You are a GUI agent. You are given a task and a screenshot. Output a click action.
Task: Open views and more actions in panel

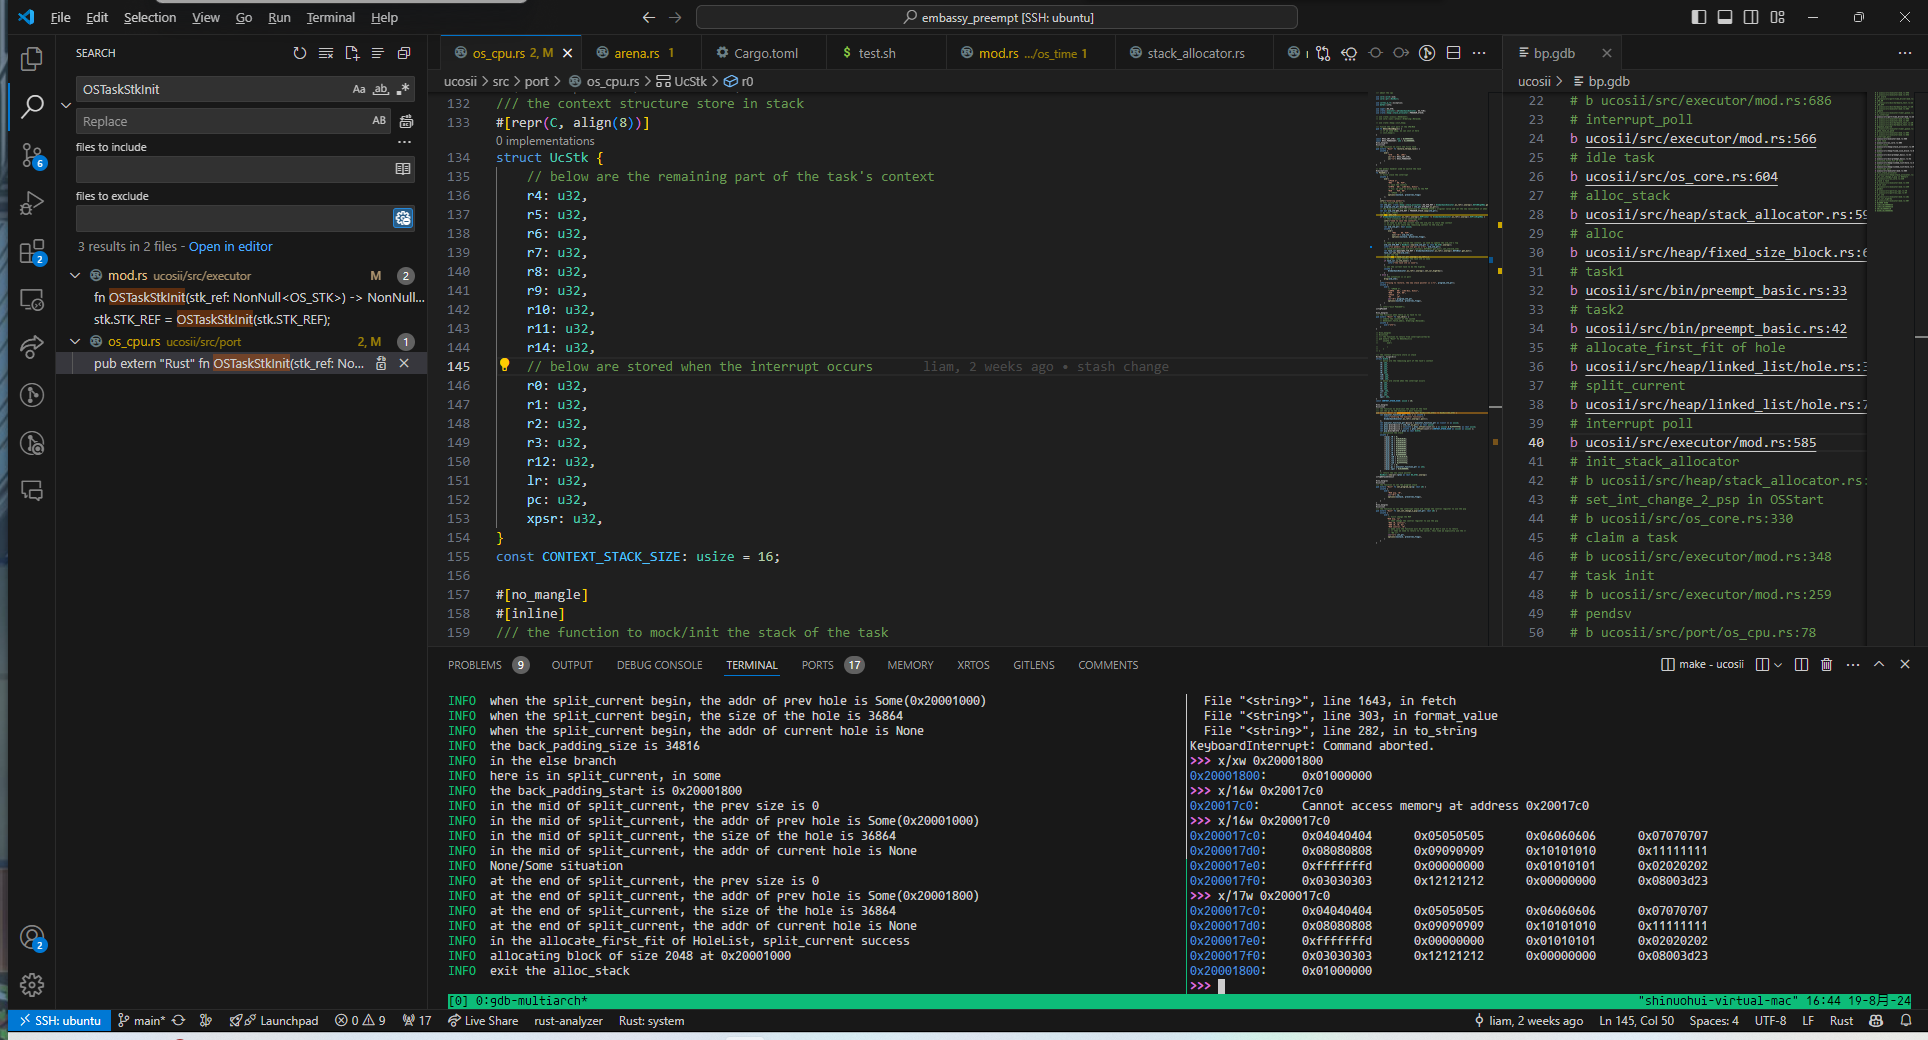pos(1853,664)
